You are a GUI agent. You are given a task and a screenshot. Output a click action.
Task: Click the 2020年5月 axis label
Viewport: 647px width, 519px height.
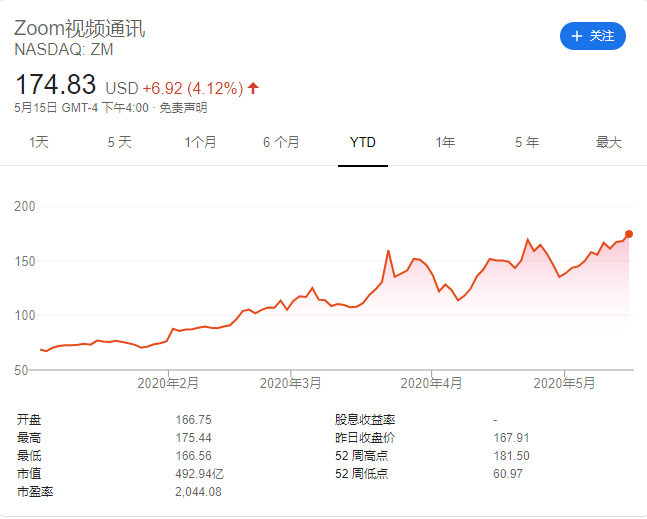point(564,383)
